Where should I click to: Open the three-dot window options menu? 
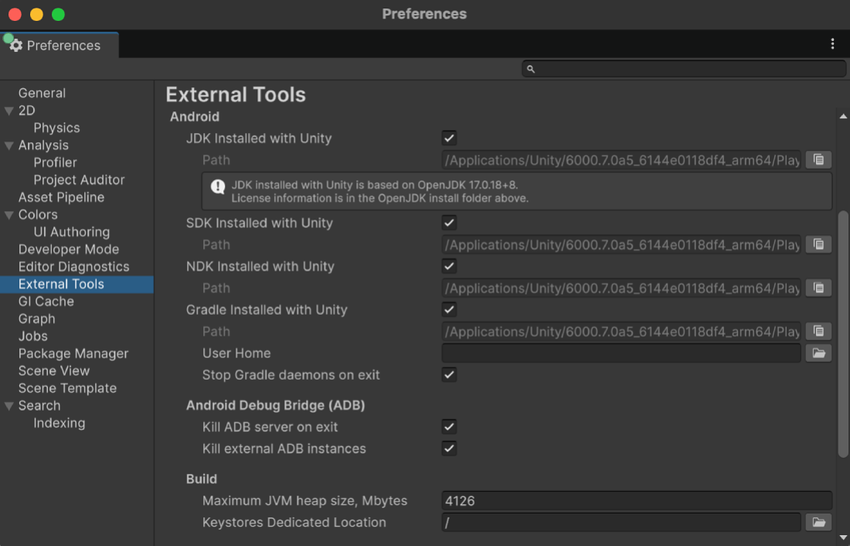pyautogui.click(x=833, y=44)
